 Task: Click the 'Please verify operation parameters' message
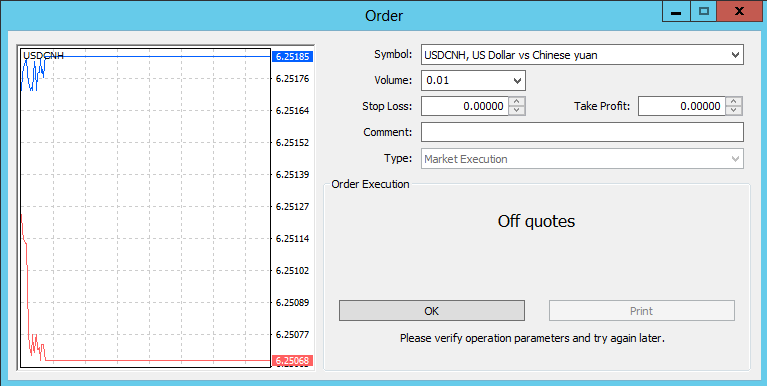tap(532, 338)
